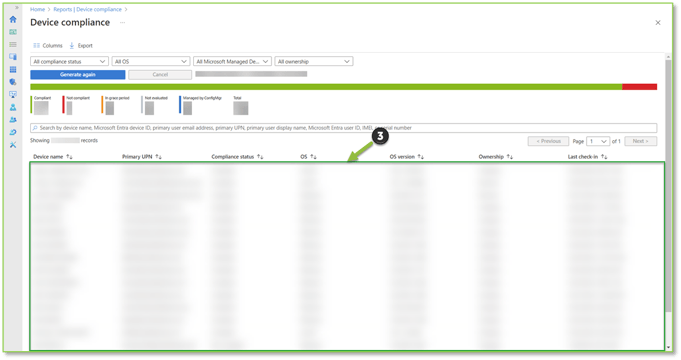681x360 pixels.
Task: Open Troubleshooting tools icon in sidebar
Action: tap(13, 145)
